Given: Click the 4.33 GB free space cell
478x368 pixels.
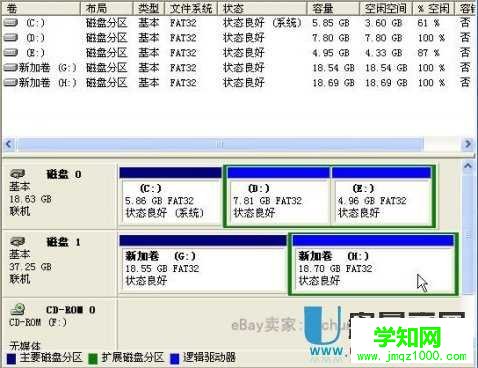Looking at the screenshot, I should (x=383, y=53).
